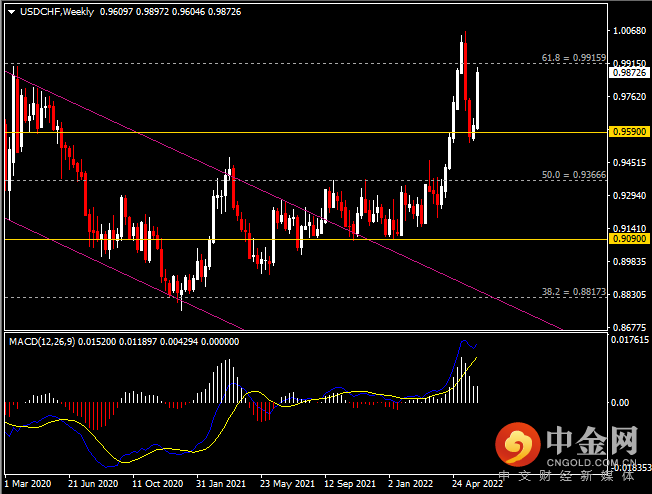Click the 24 Apr 2022 date label
Screen dimensions: 652x494
[477, 484]
